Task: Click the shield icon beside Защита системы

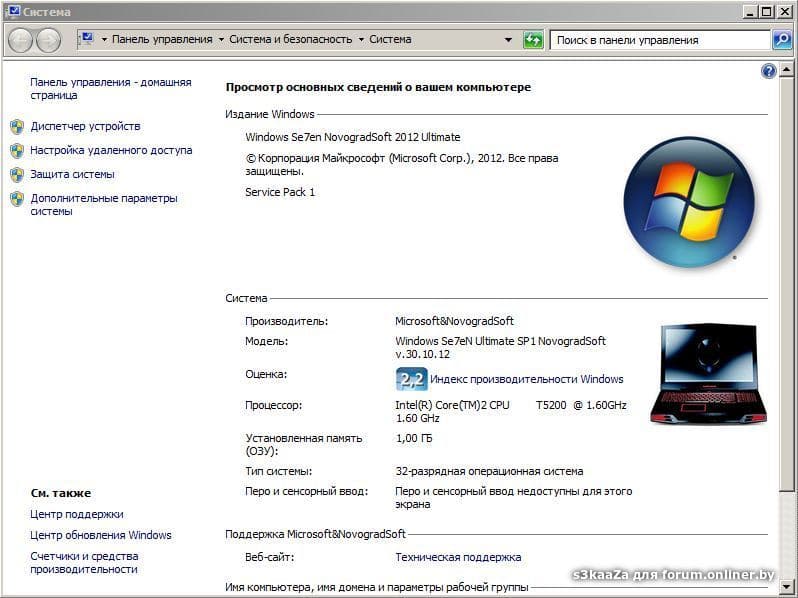Action: pos(17,175)
